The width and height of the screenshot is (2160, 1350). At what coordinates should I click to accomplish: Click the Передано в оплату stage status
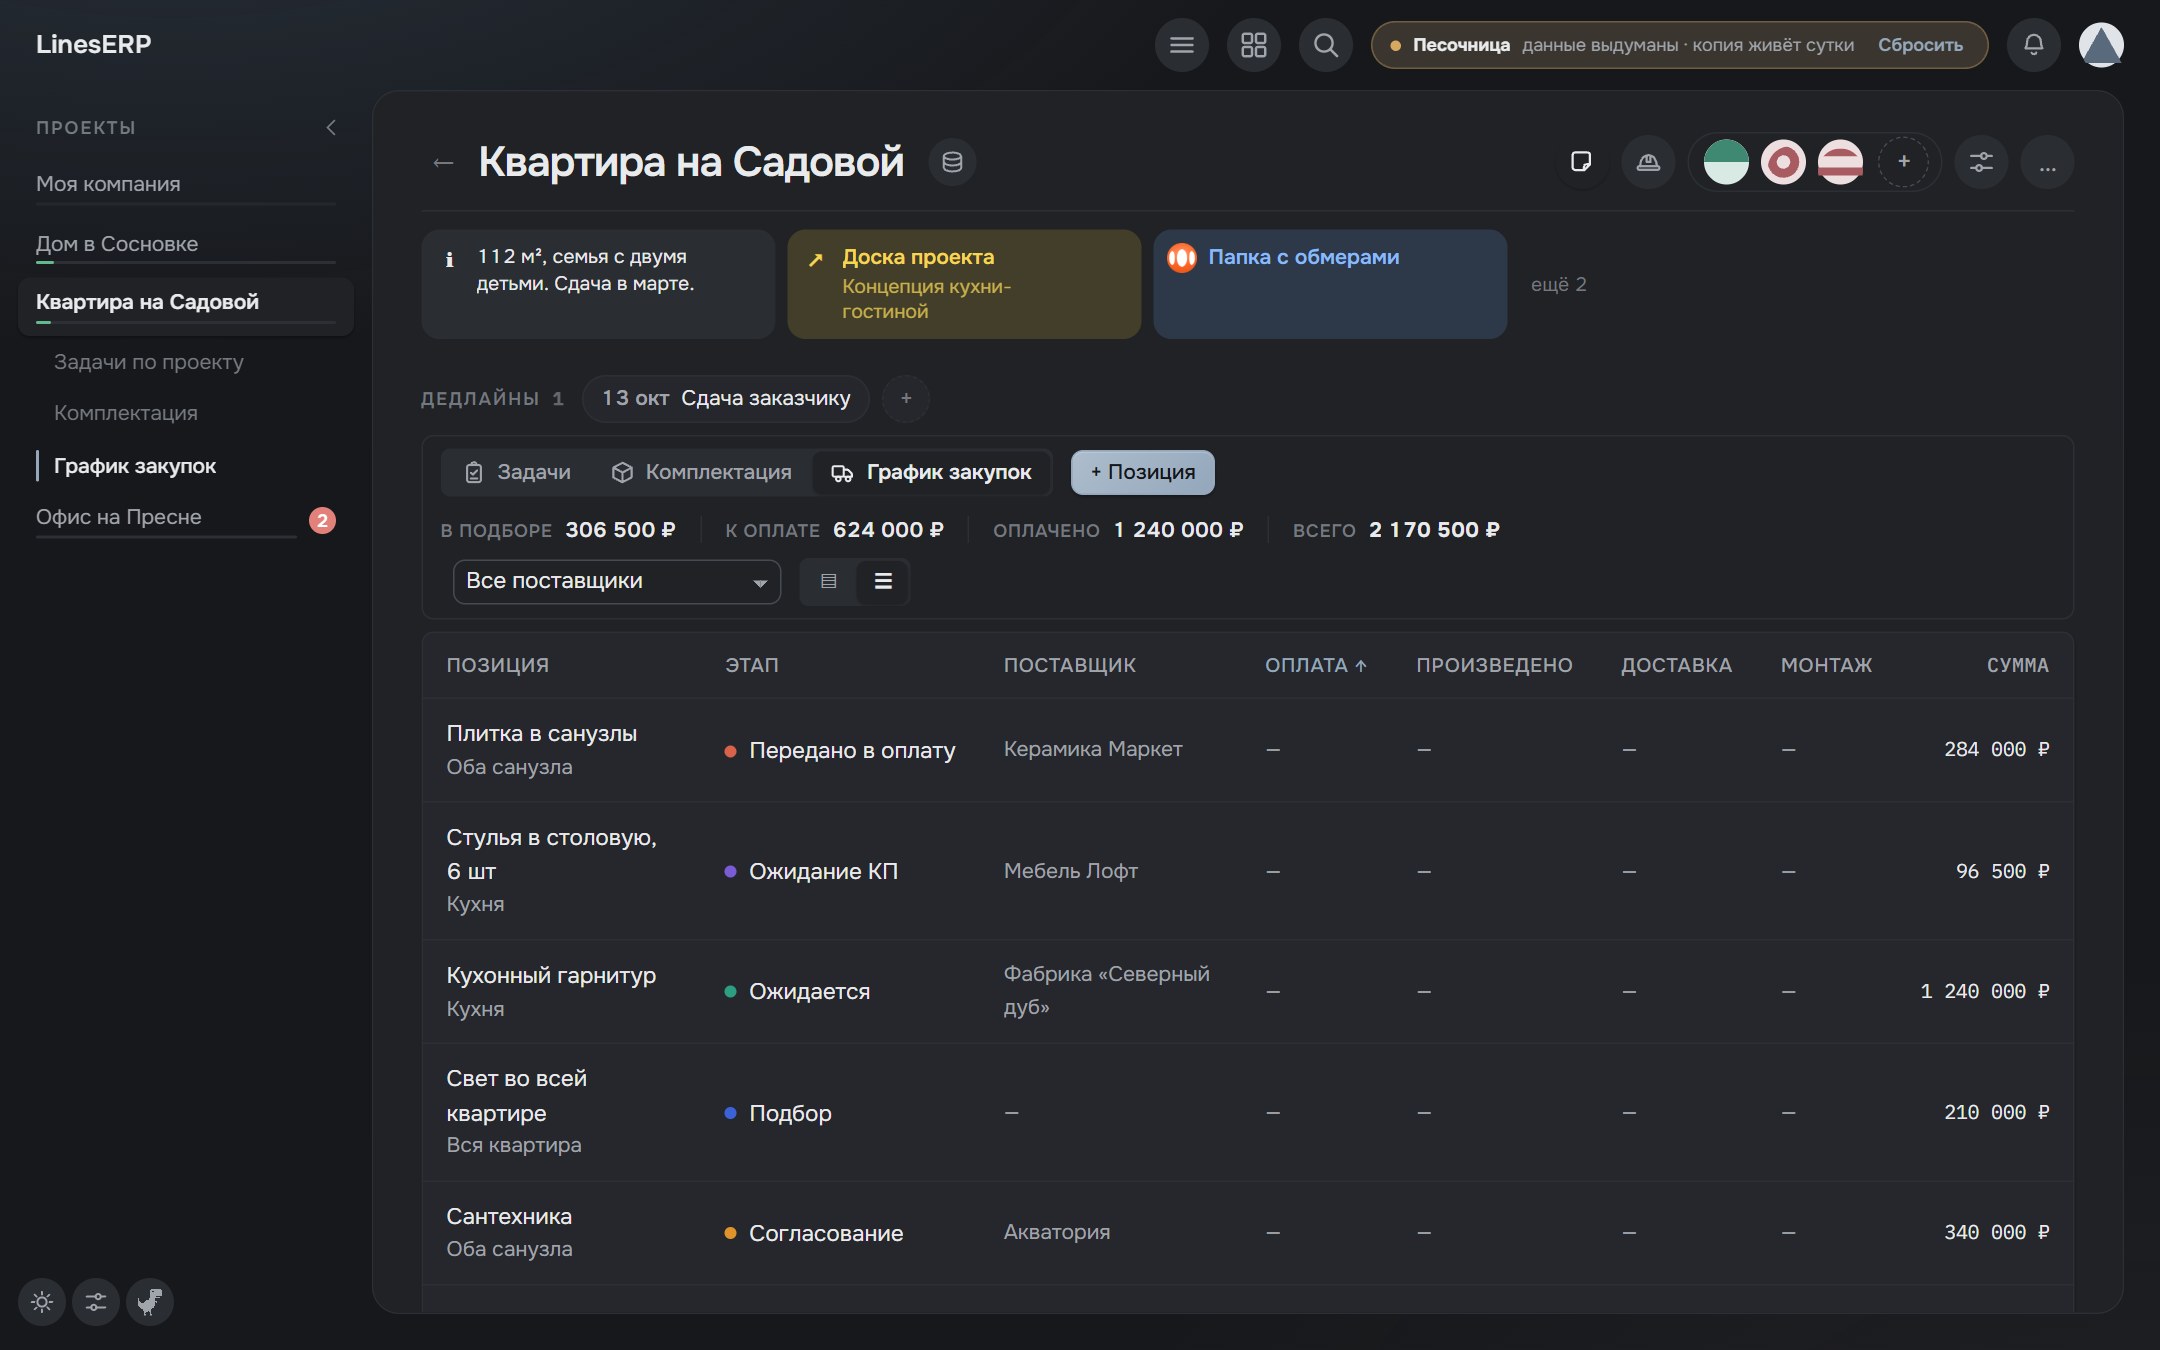[840, 750]
